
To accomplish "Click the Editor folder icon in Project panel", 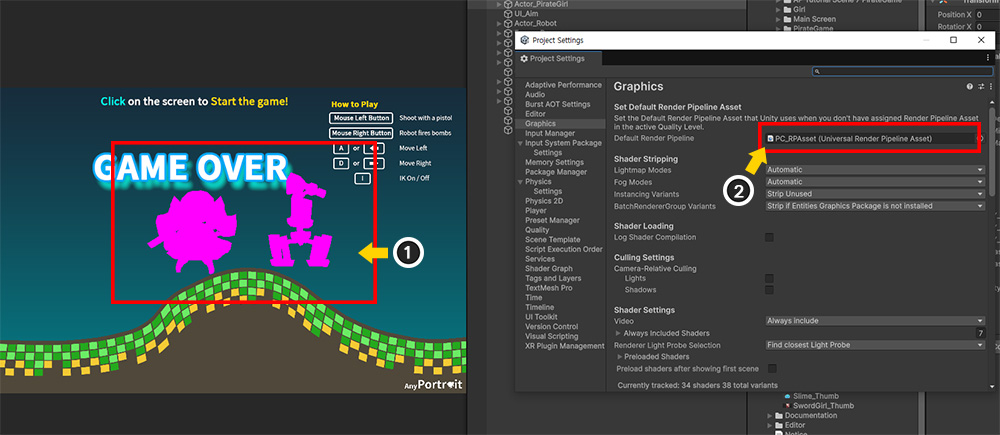I will [779, 425].
